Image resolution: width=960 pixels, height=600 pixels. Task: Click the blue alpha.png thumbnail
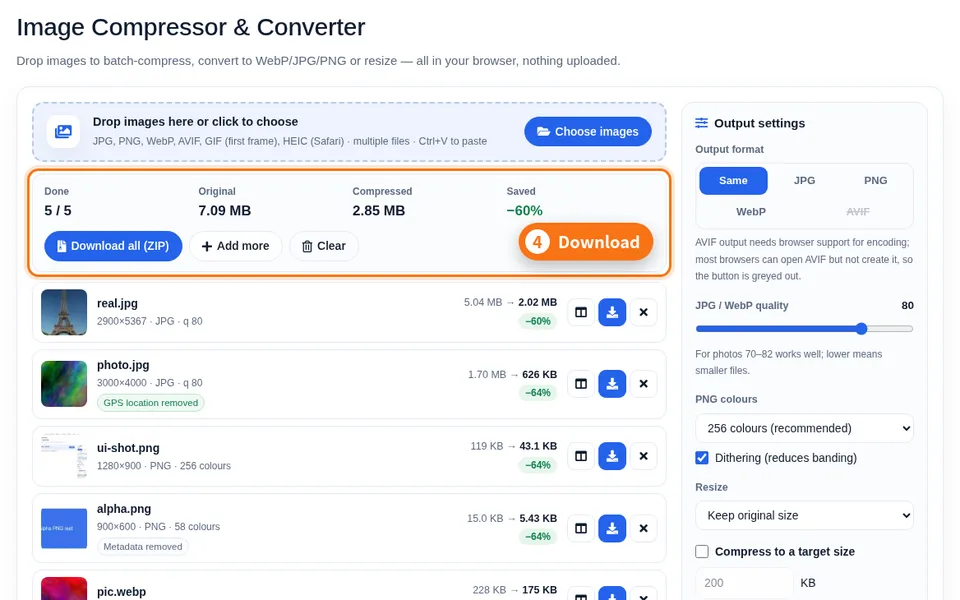point(64,528)
